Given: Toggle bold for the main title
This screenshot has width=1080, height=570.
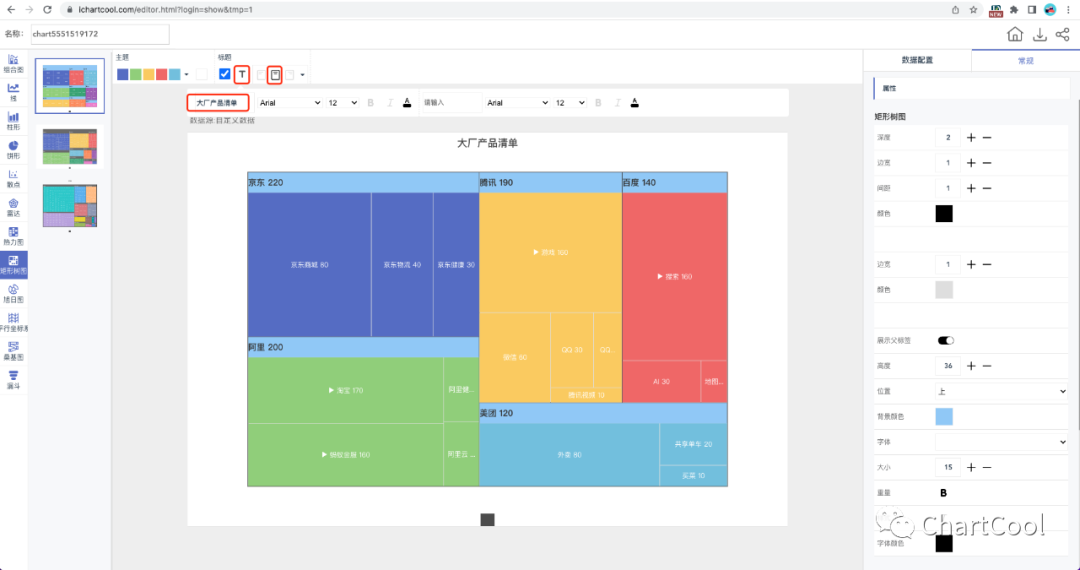Looking at the screenshot, I should [x=371, y=103].
